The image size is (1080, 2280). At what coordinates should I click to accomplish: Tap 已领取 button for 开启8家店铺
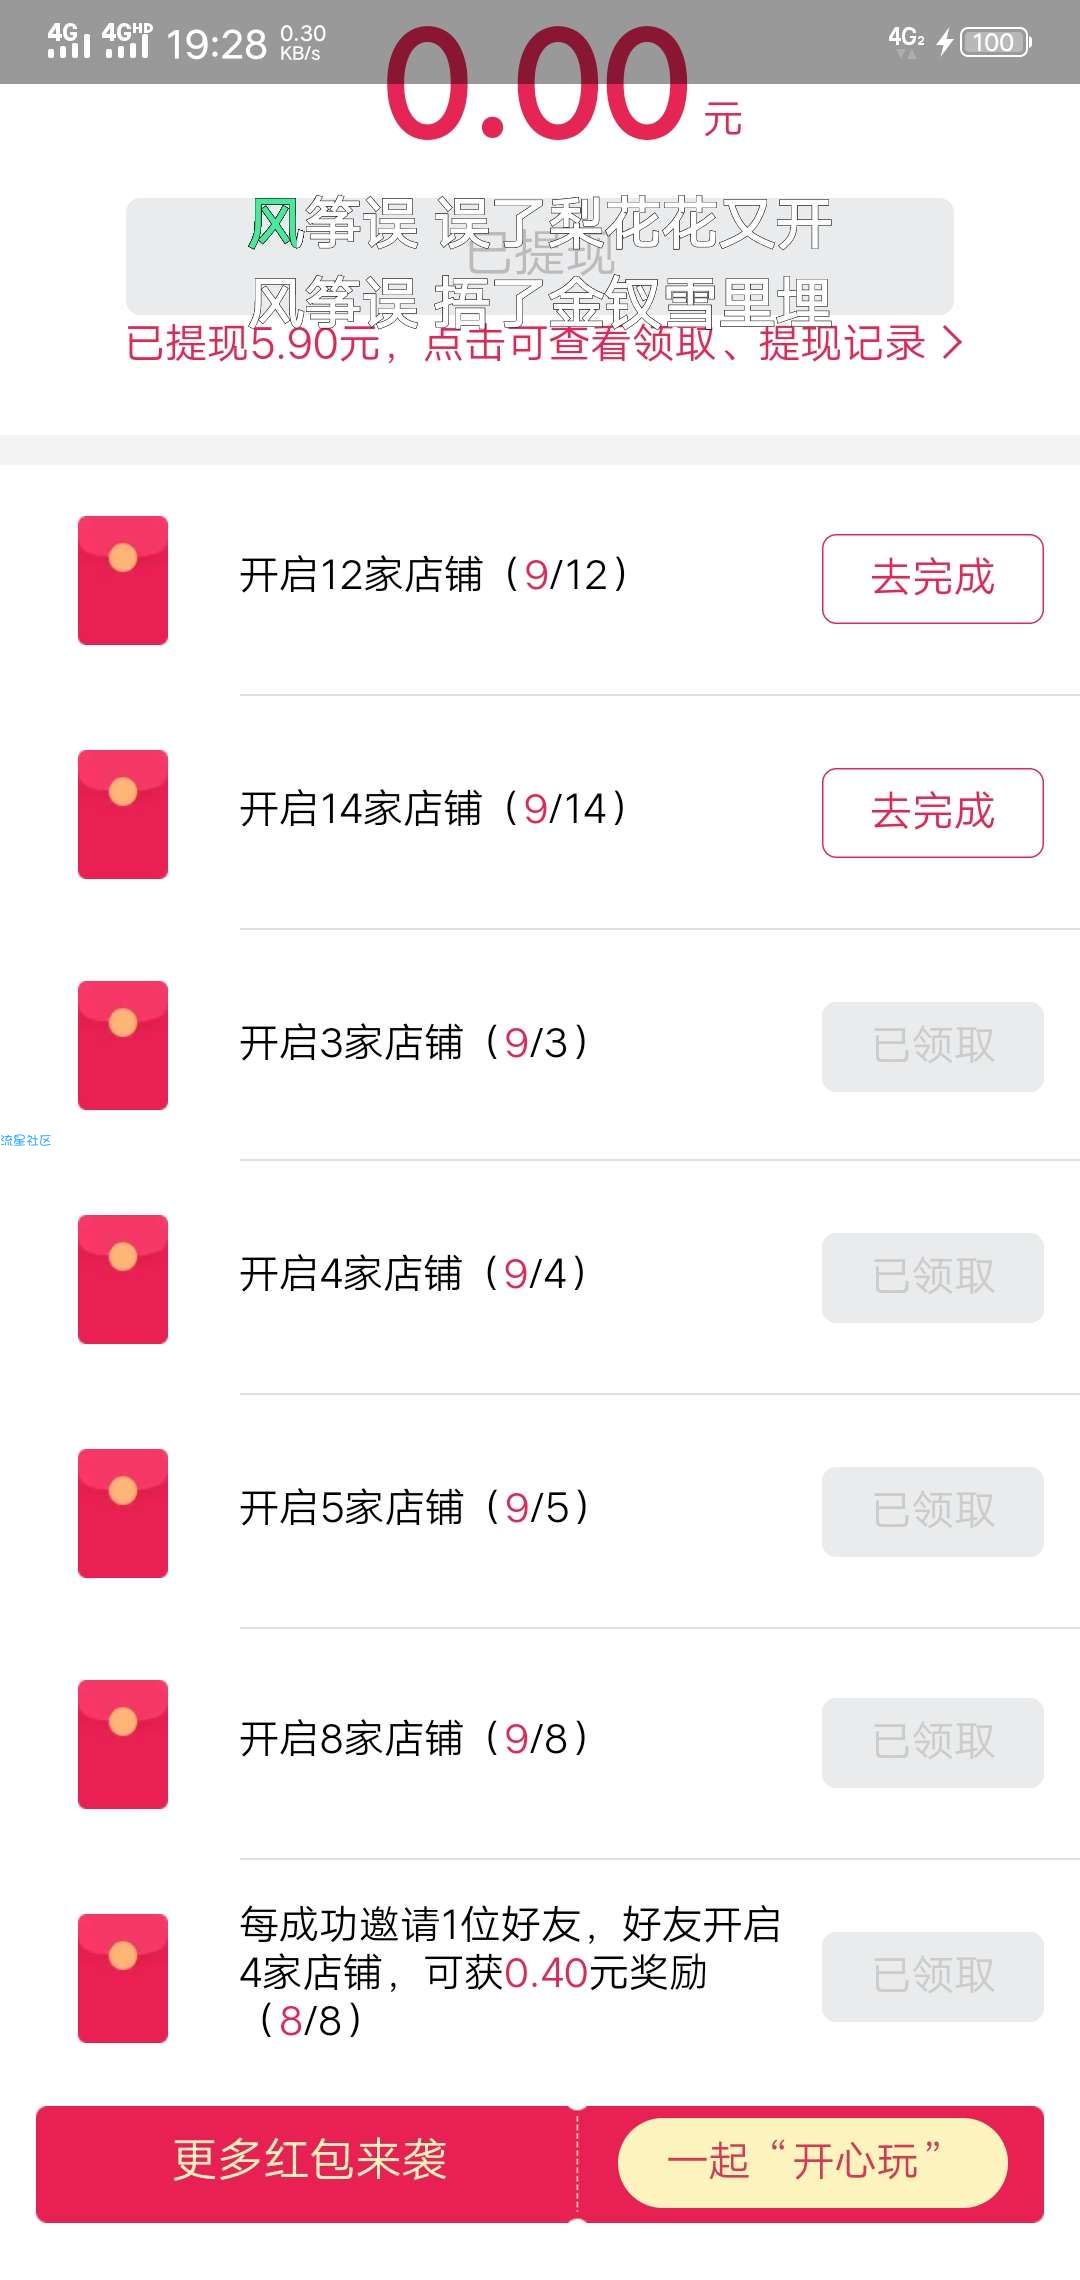pyautogui.click(x=933, y=1742)
